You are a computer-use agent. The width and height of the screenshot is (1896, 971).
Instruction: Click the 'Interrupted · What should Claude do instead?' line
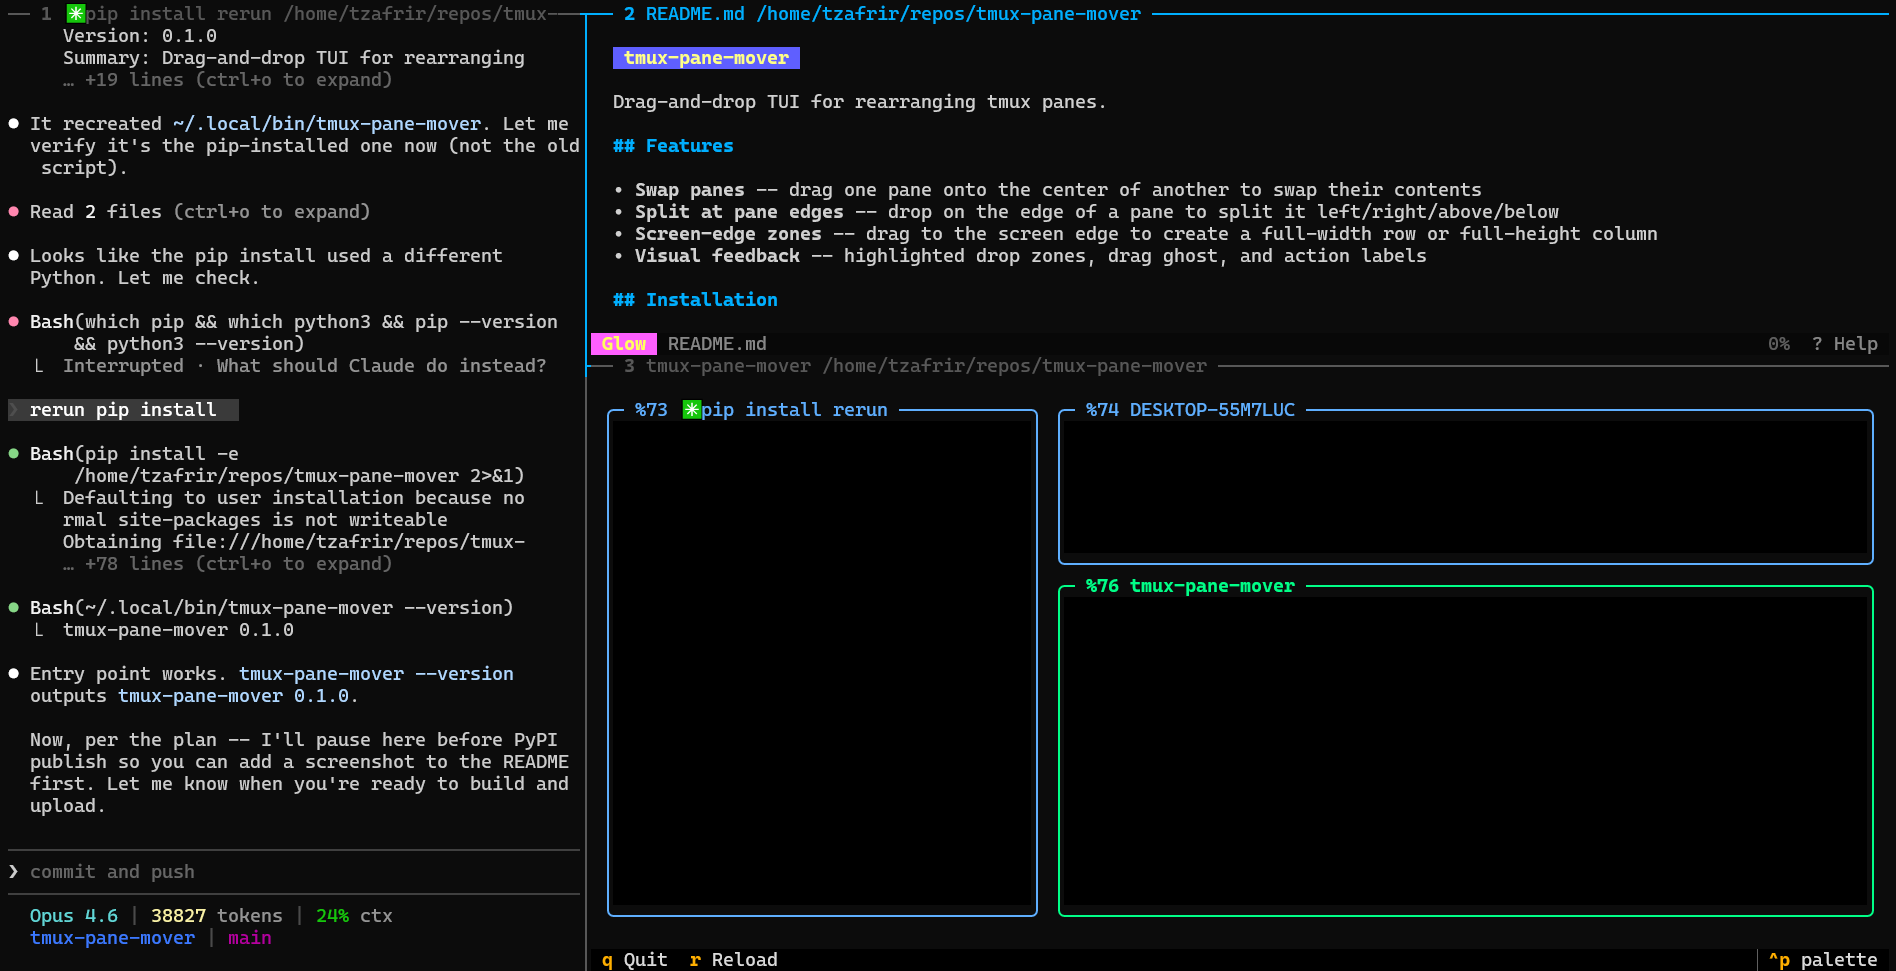coord(305,366)
